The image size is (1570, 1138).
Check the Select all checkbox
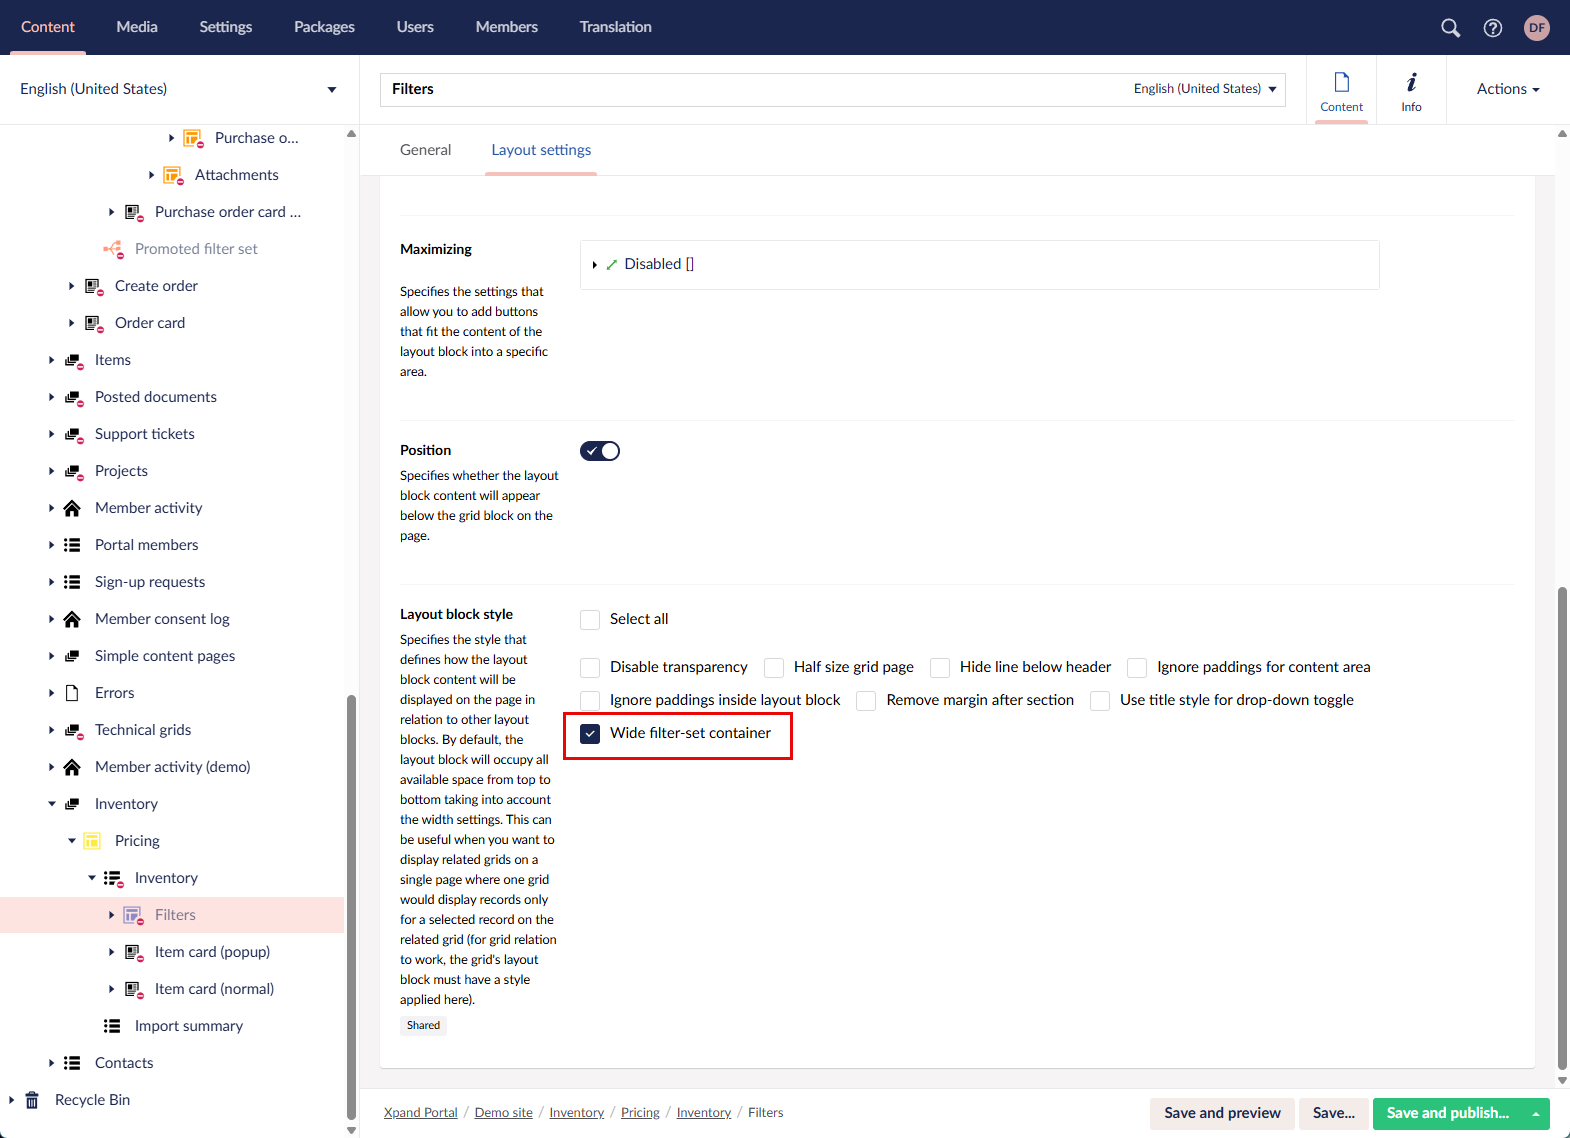(591, 619)
